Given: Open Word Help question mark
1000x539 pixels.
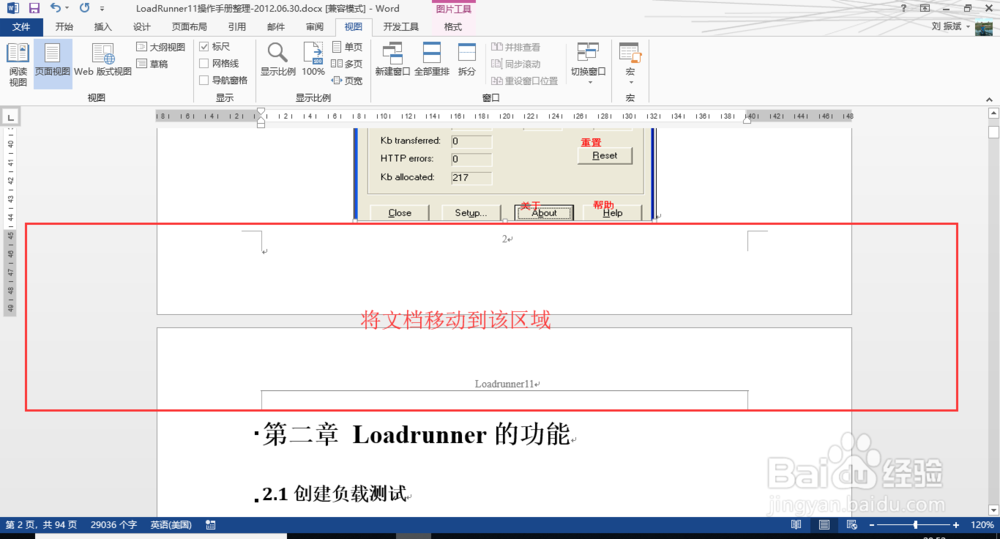Looking at the screenshot, I should (903, 8).
